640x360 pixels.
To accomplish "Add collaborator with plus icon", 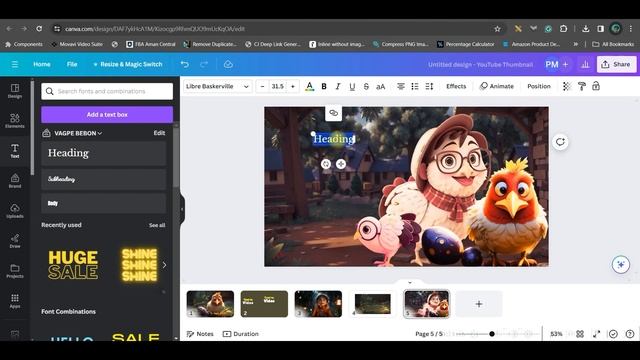I will (x=565, y=64).
